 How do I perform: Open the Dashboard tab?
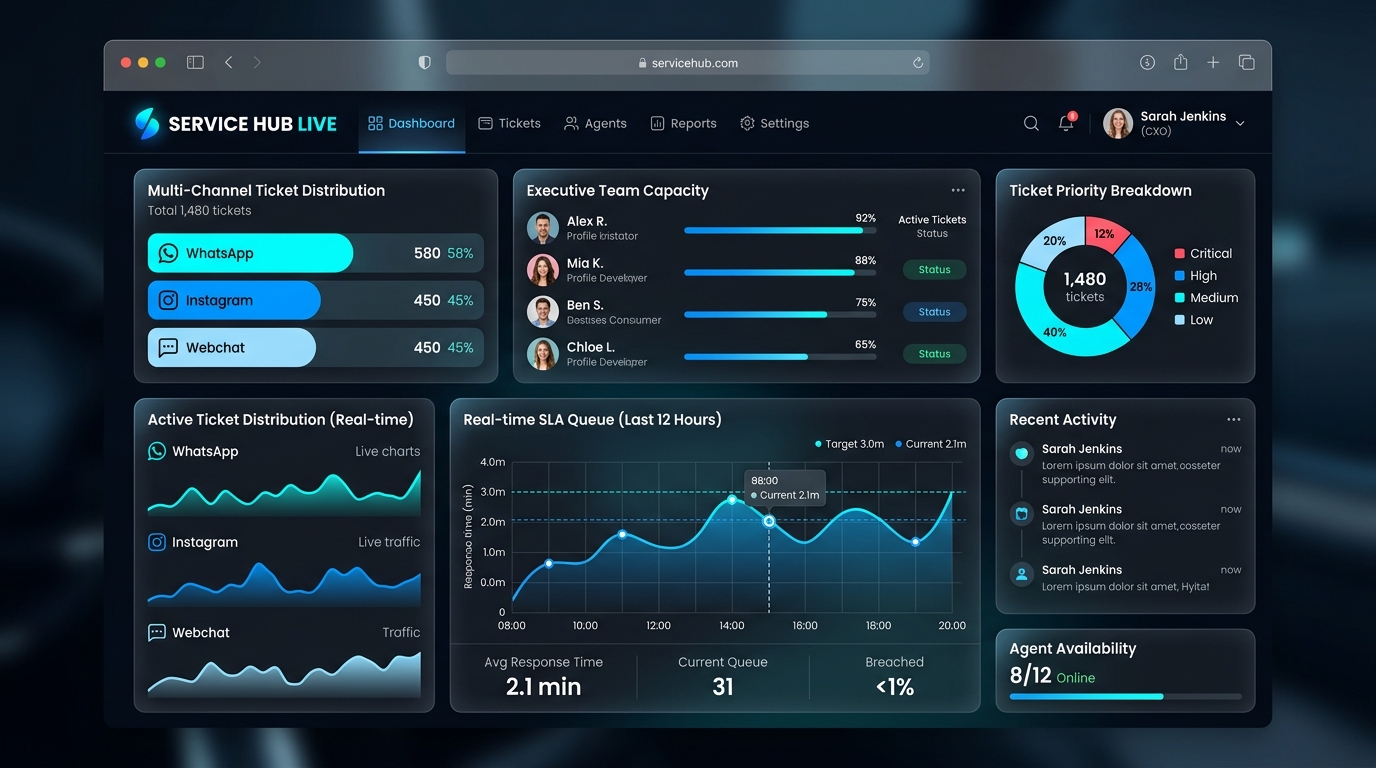pos(411,123)
